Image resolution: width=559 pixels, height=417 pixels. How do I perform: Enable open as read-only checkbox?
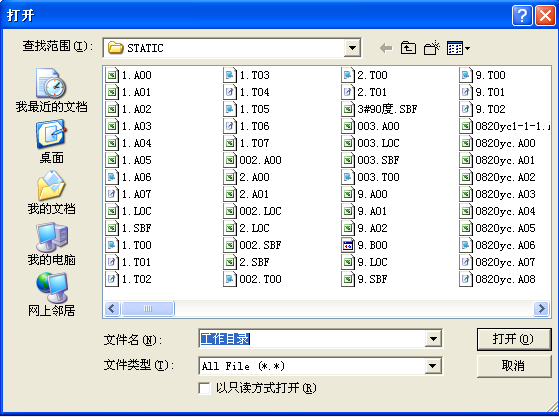click(204, 388)
